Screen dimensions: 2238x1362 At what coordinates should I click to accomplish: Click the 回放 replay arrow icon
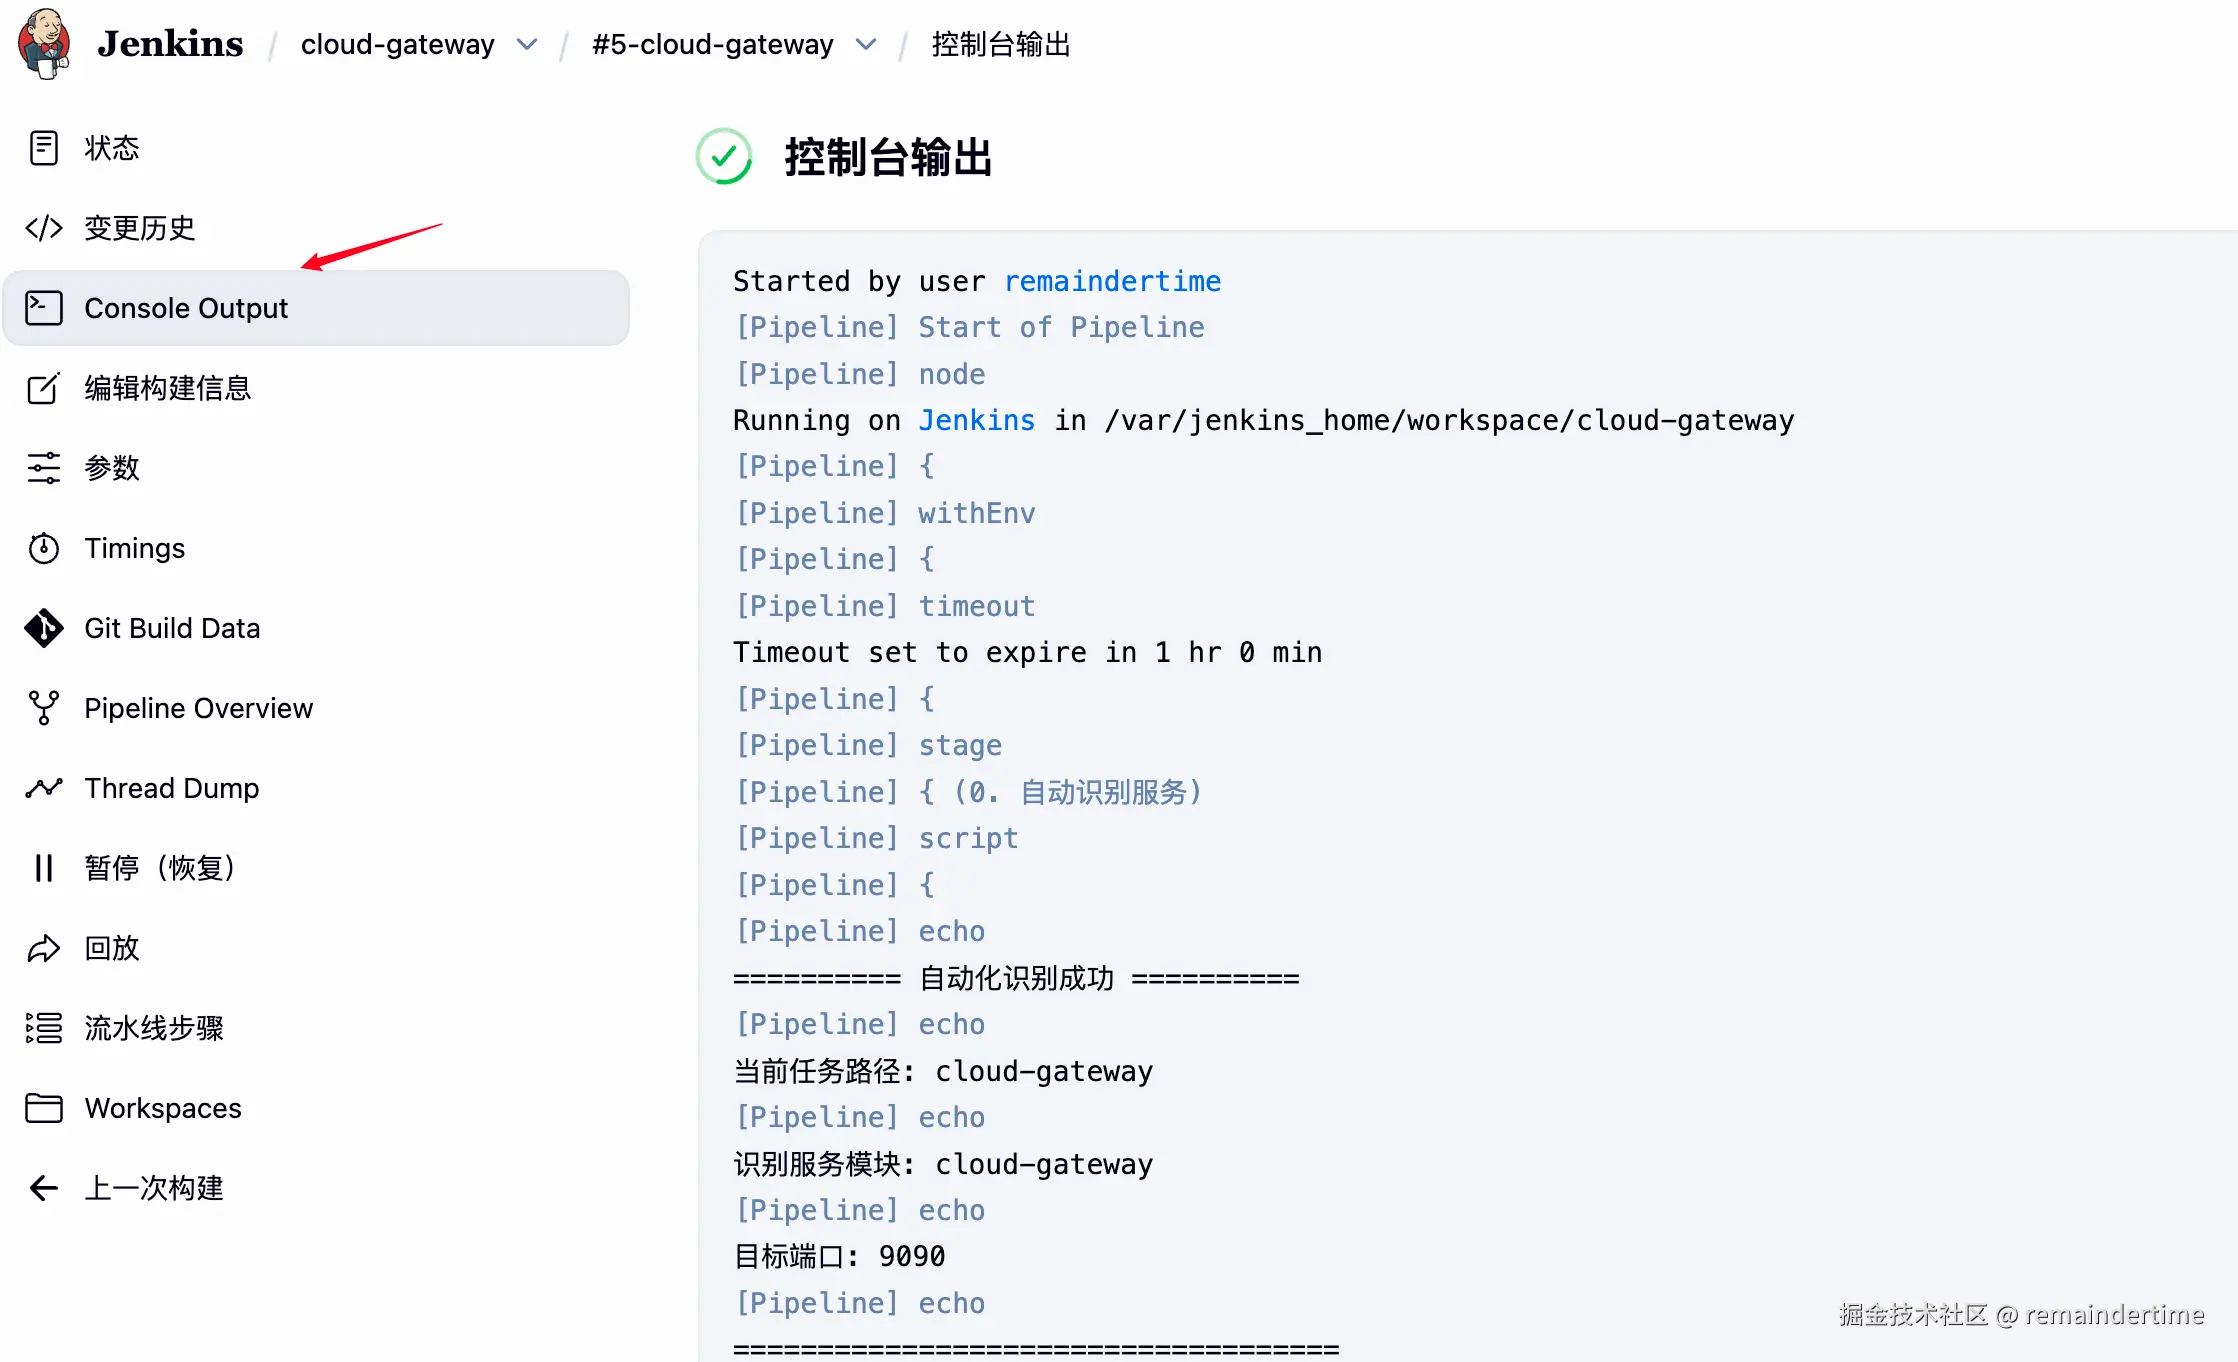click(x=44, y=948)
